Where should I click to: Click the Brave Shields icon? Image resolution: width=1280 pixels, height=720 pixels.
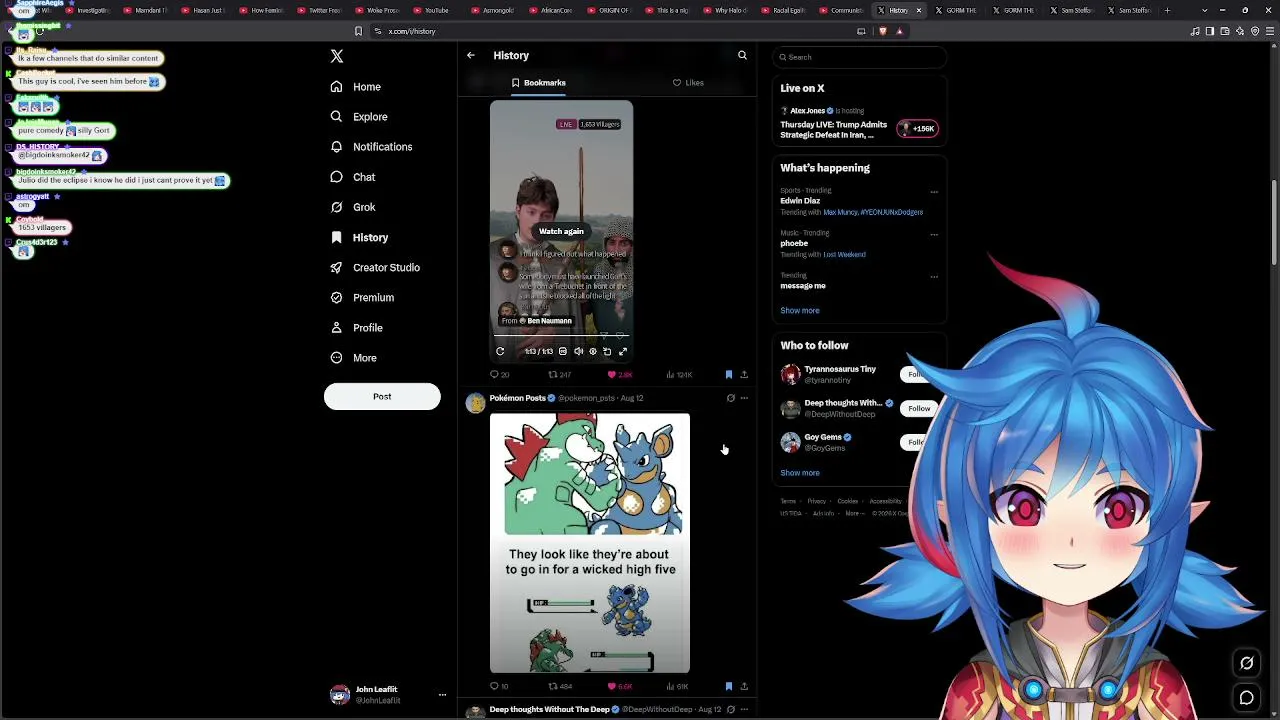(x=882, y=31)
